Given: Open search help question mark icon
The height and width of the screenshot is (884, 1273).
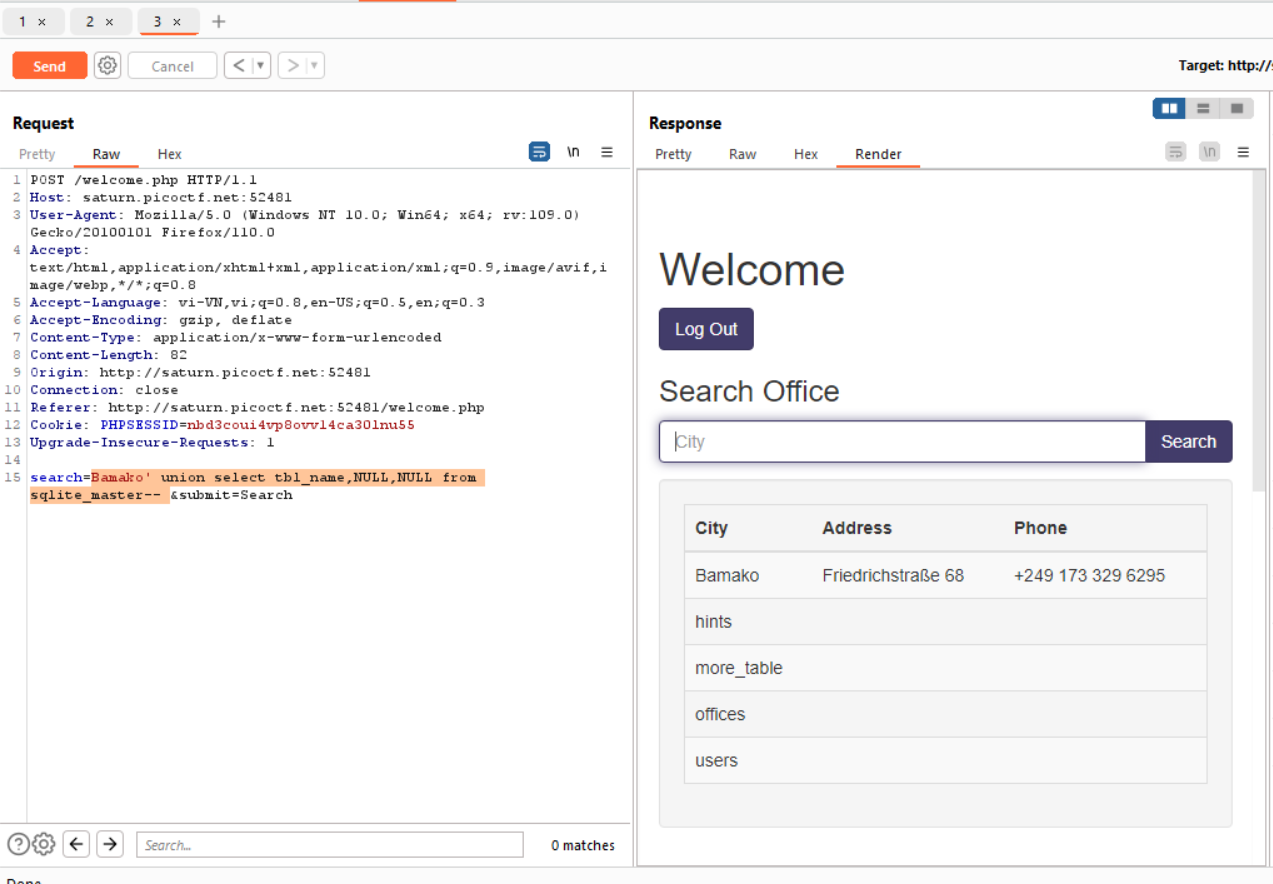Looking at the screenshot, I should [x=18, y=844].
